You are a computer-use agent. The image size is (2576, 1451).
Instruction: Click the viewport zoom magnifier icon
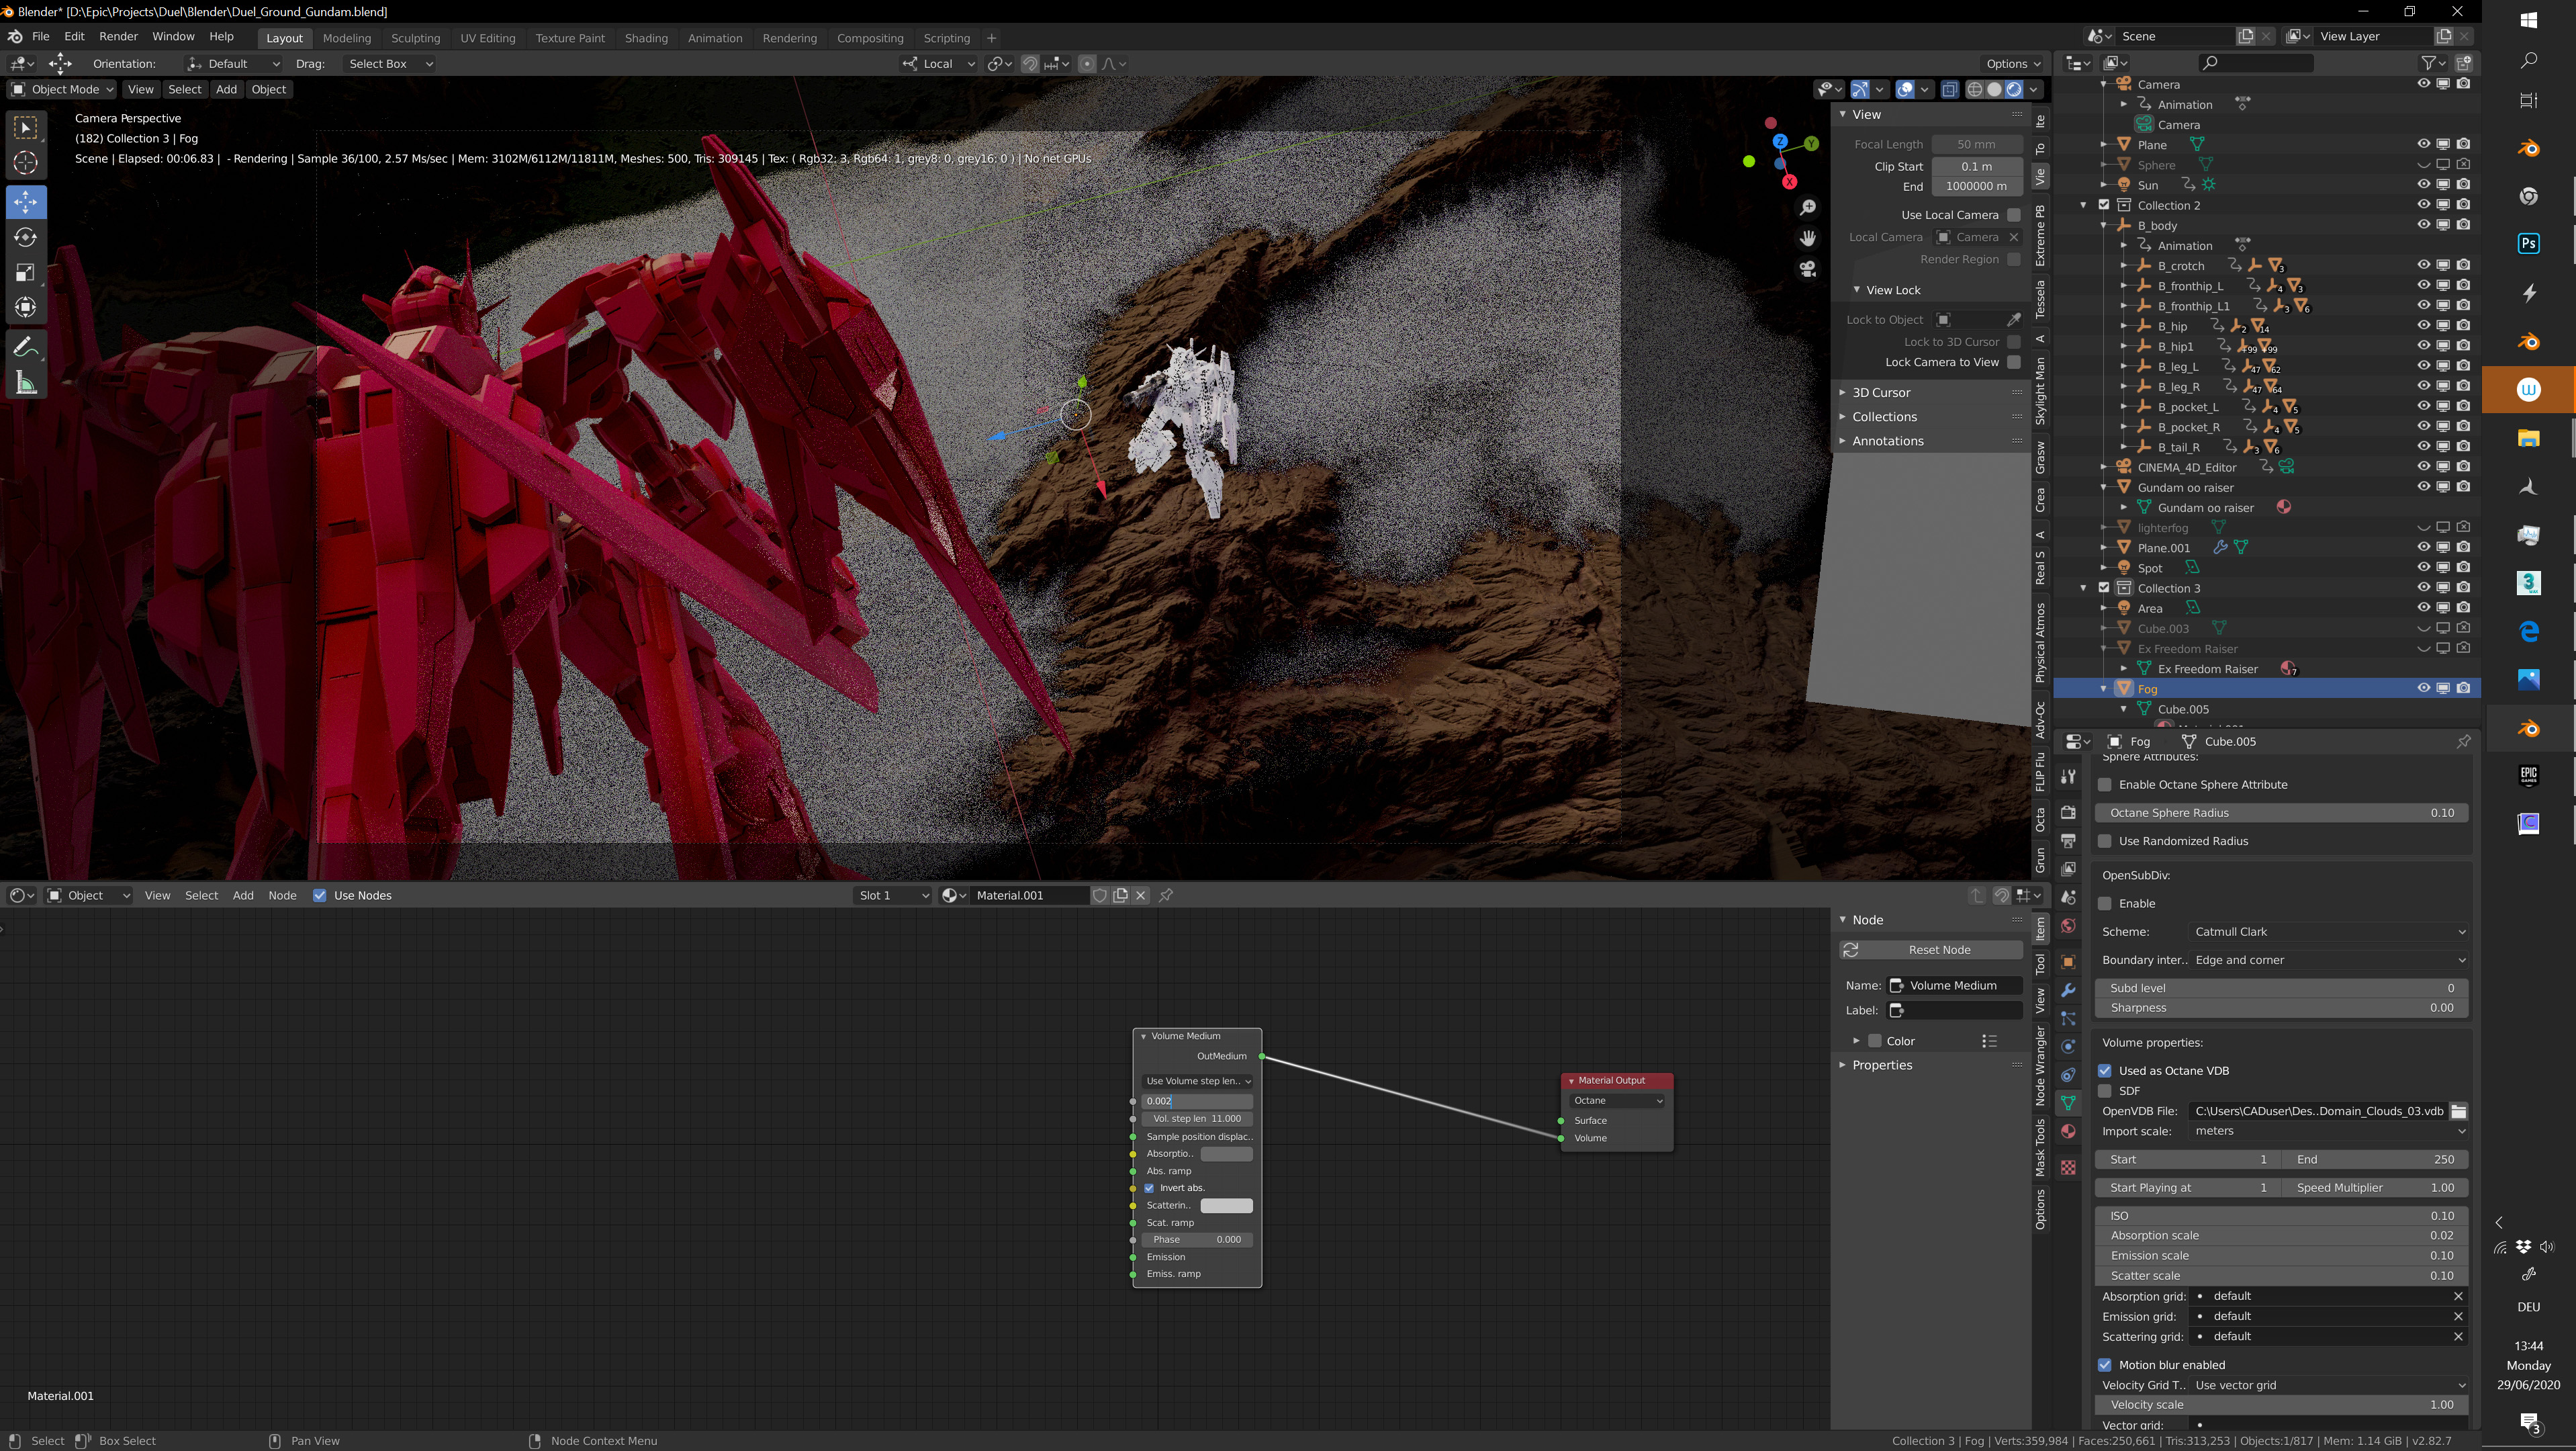coord(1807,207)
